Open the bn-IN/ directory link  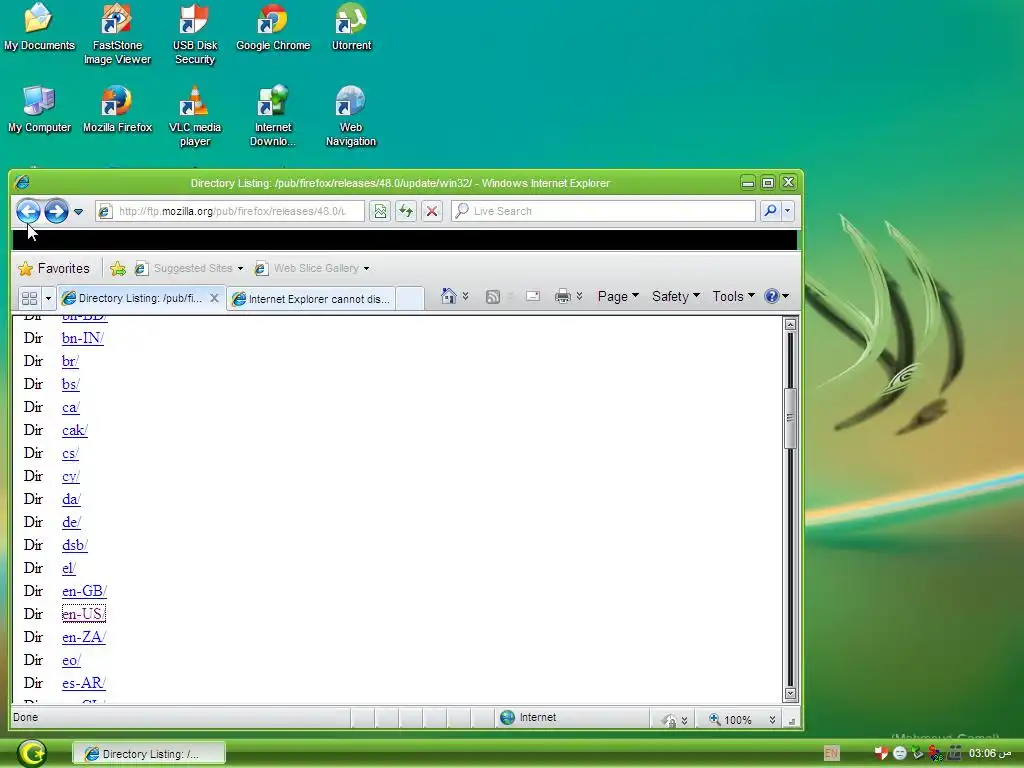(x=83, y=338)
